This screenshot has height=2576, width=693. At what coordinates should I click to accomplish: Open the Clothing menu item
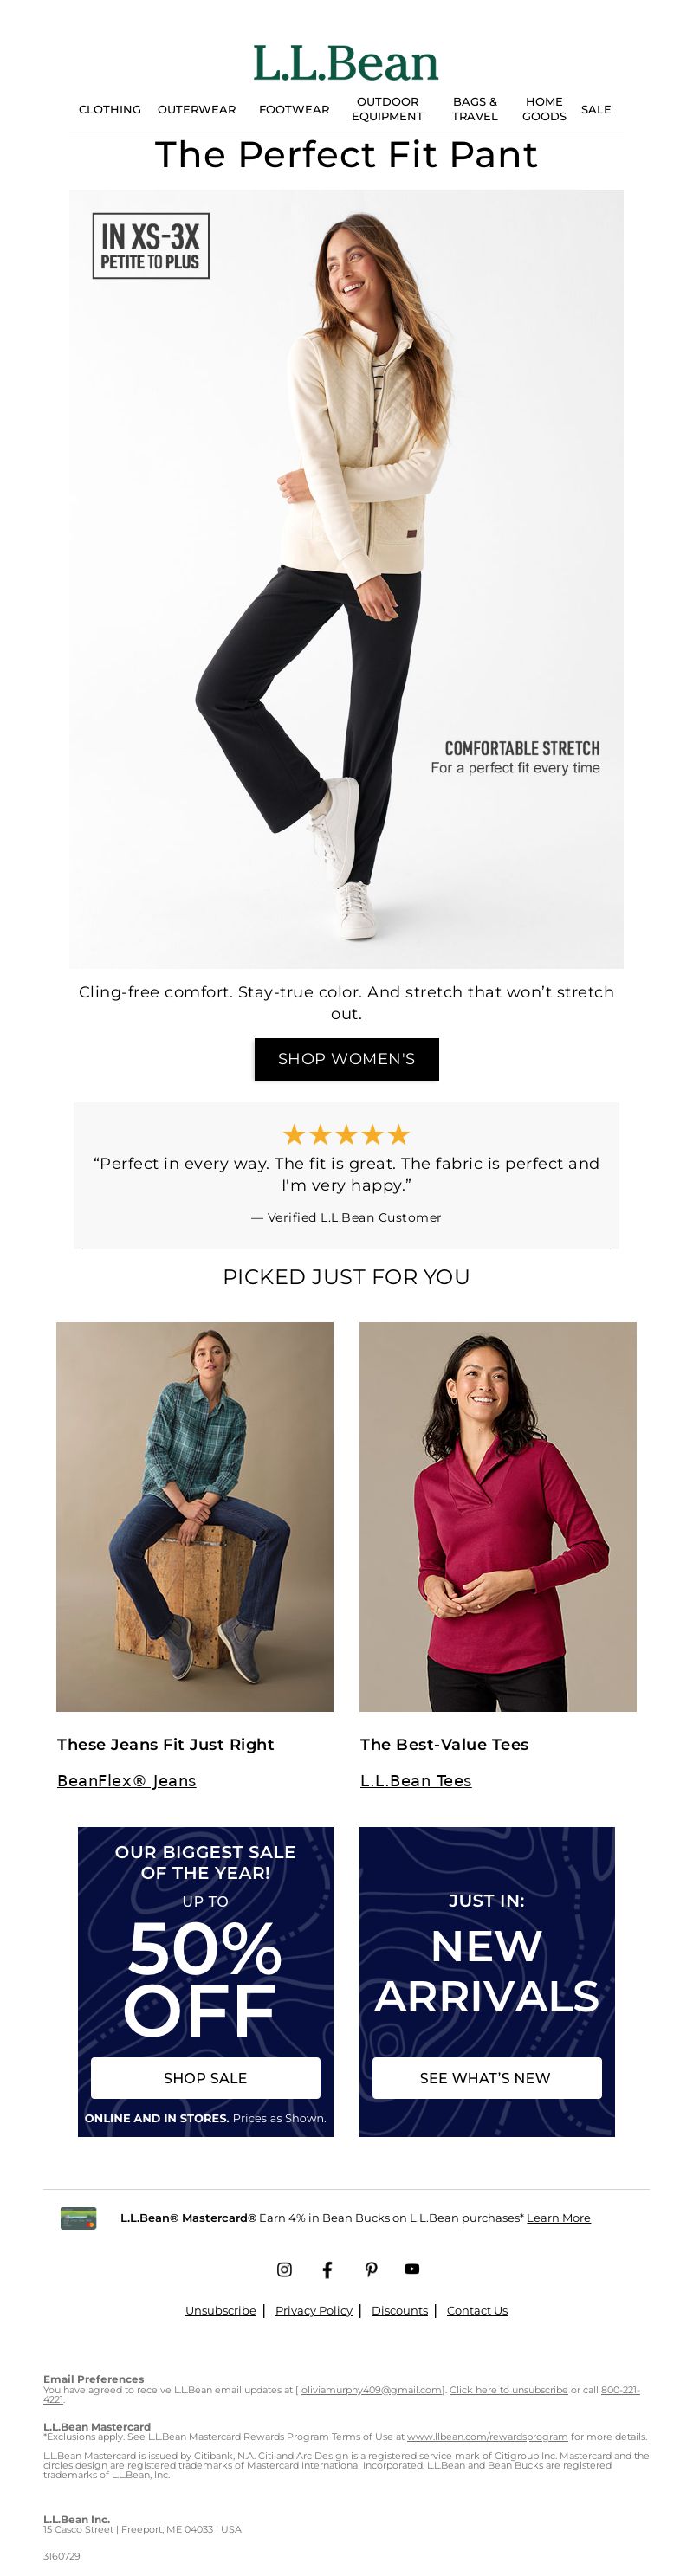point(110,109)
